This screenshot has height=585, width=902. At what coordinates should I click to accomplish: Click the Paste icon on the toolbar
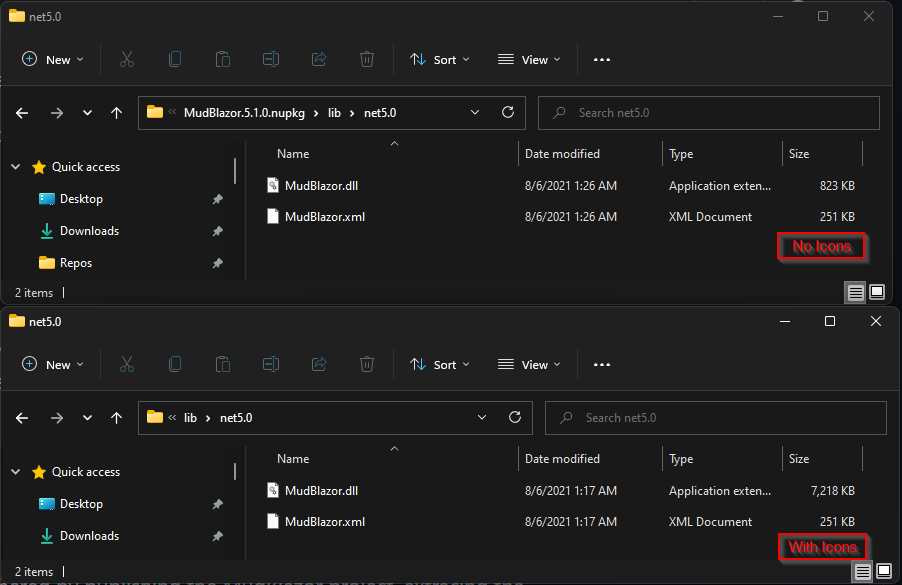coord(223,59)
